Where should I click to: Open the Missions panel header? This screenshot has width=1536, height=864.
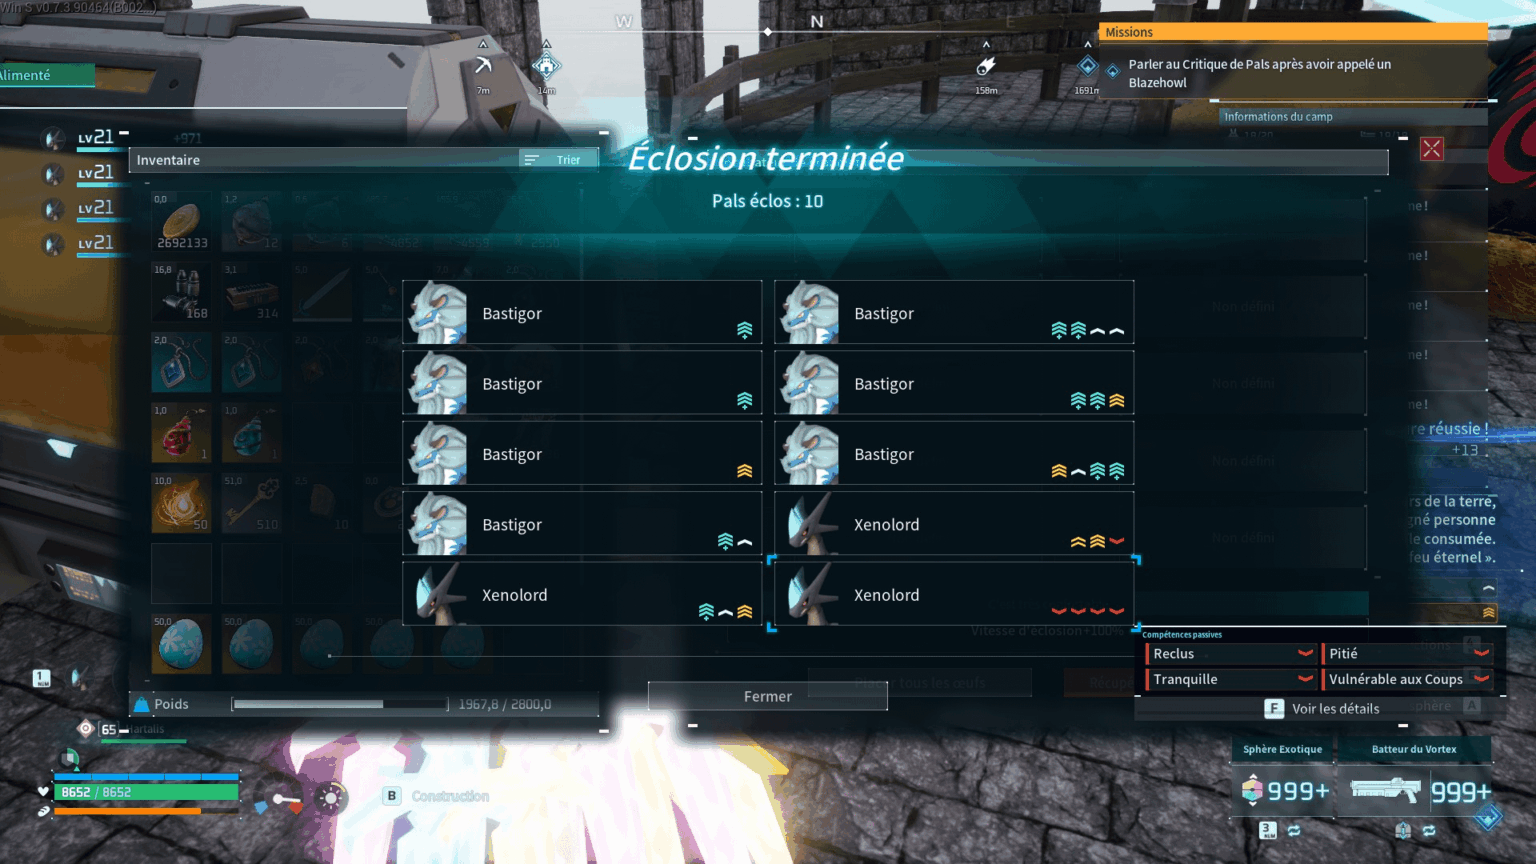click(1294, 32)
